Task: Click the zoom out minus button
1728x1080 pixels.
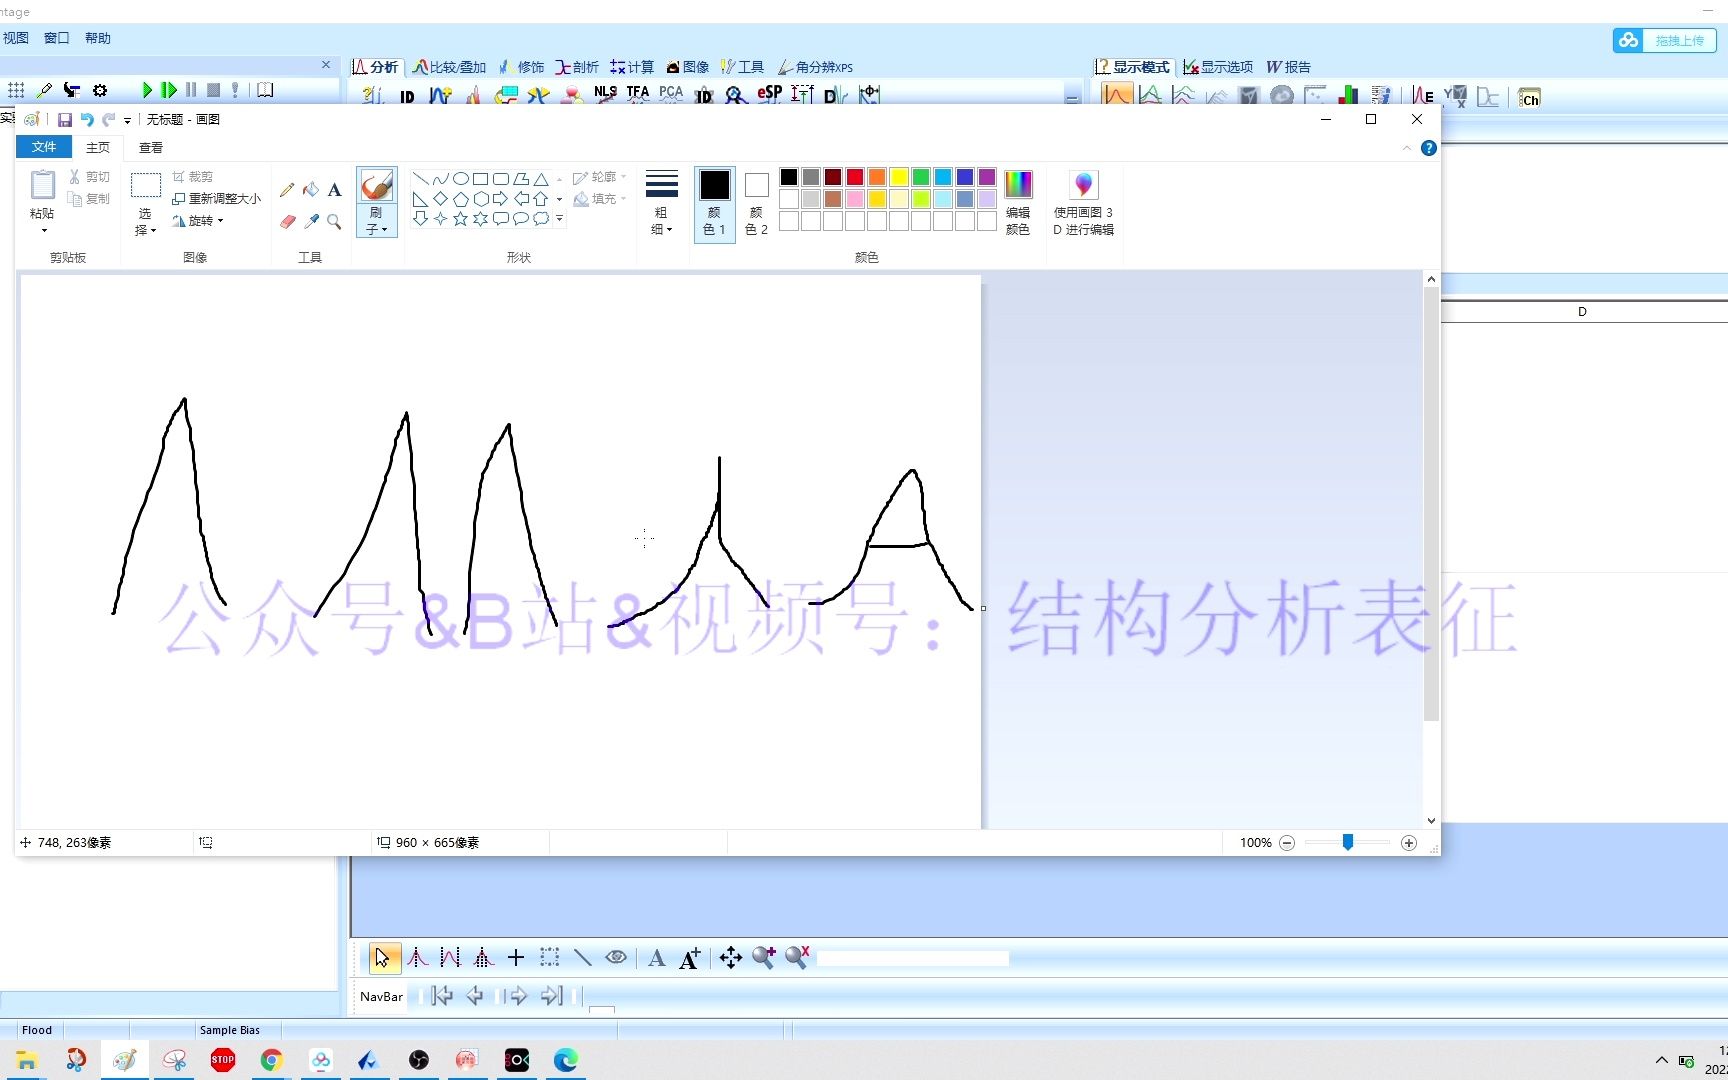Action: click(1287, 843)
